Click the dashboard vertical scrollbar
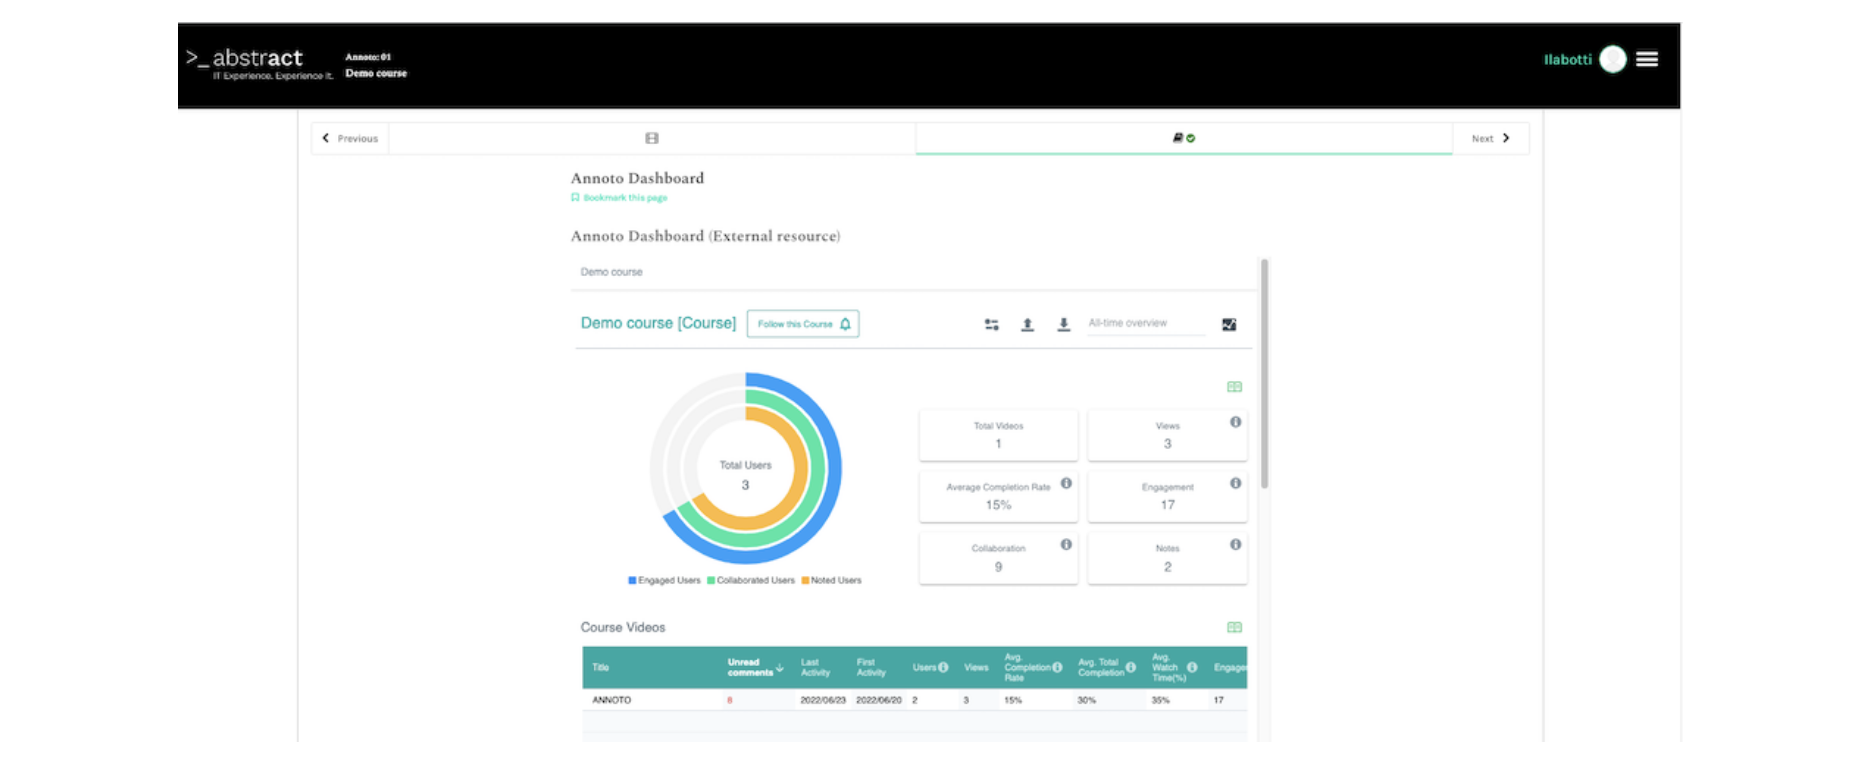Image resolution: width=1876 pixels, height=776 pixels. coord(1264,374)
